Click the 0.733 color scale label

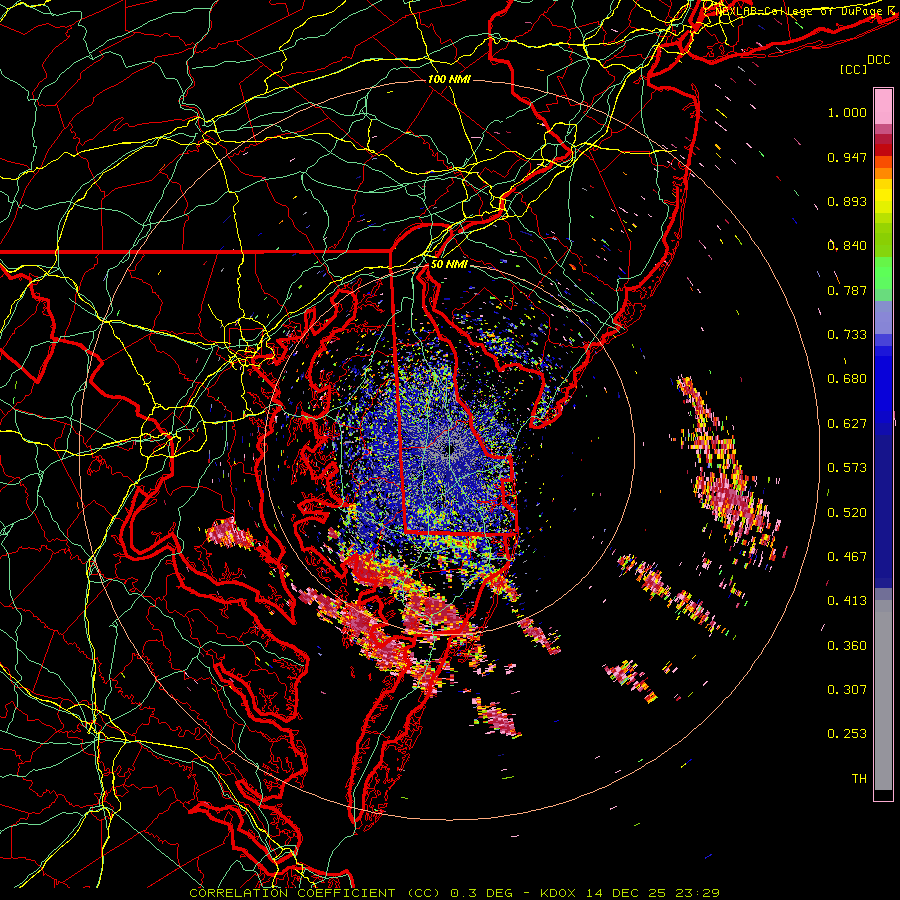pos(847,335)
